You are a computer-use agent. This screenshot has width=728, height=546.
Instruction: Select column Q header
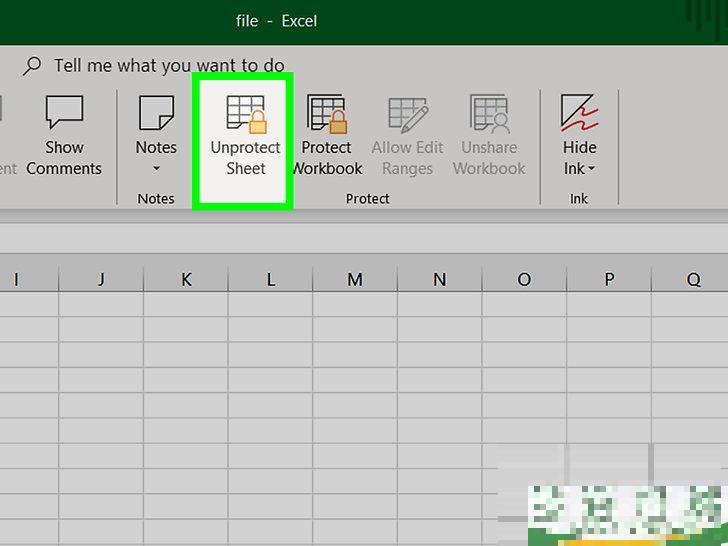pyautogui.click(x=693, y=280)
